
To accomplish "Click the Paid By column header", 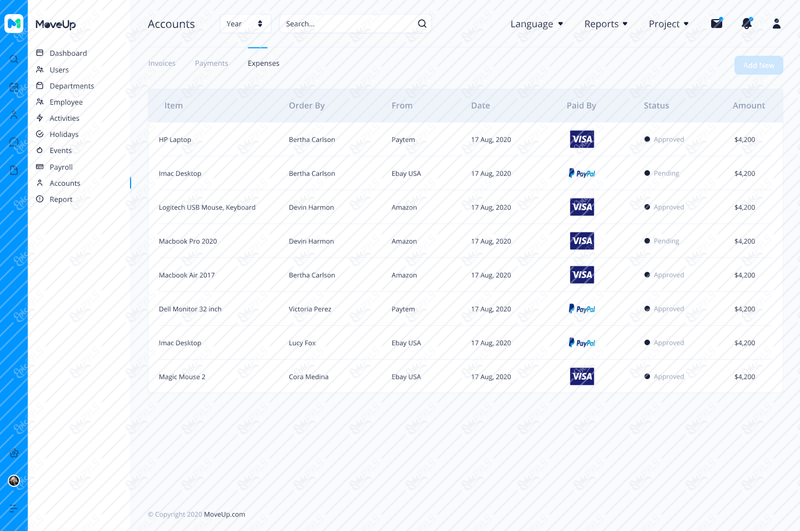I will [x=581, y=106].
